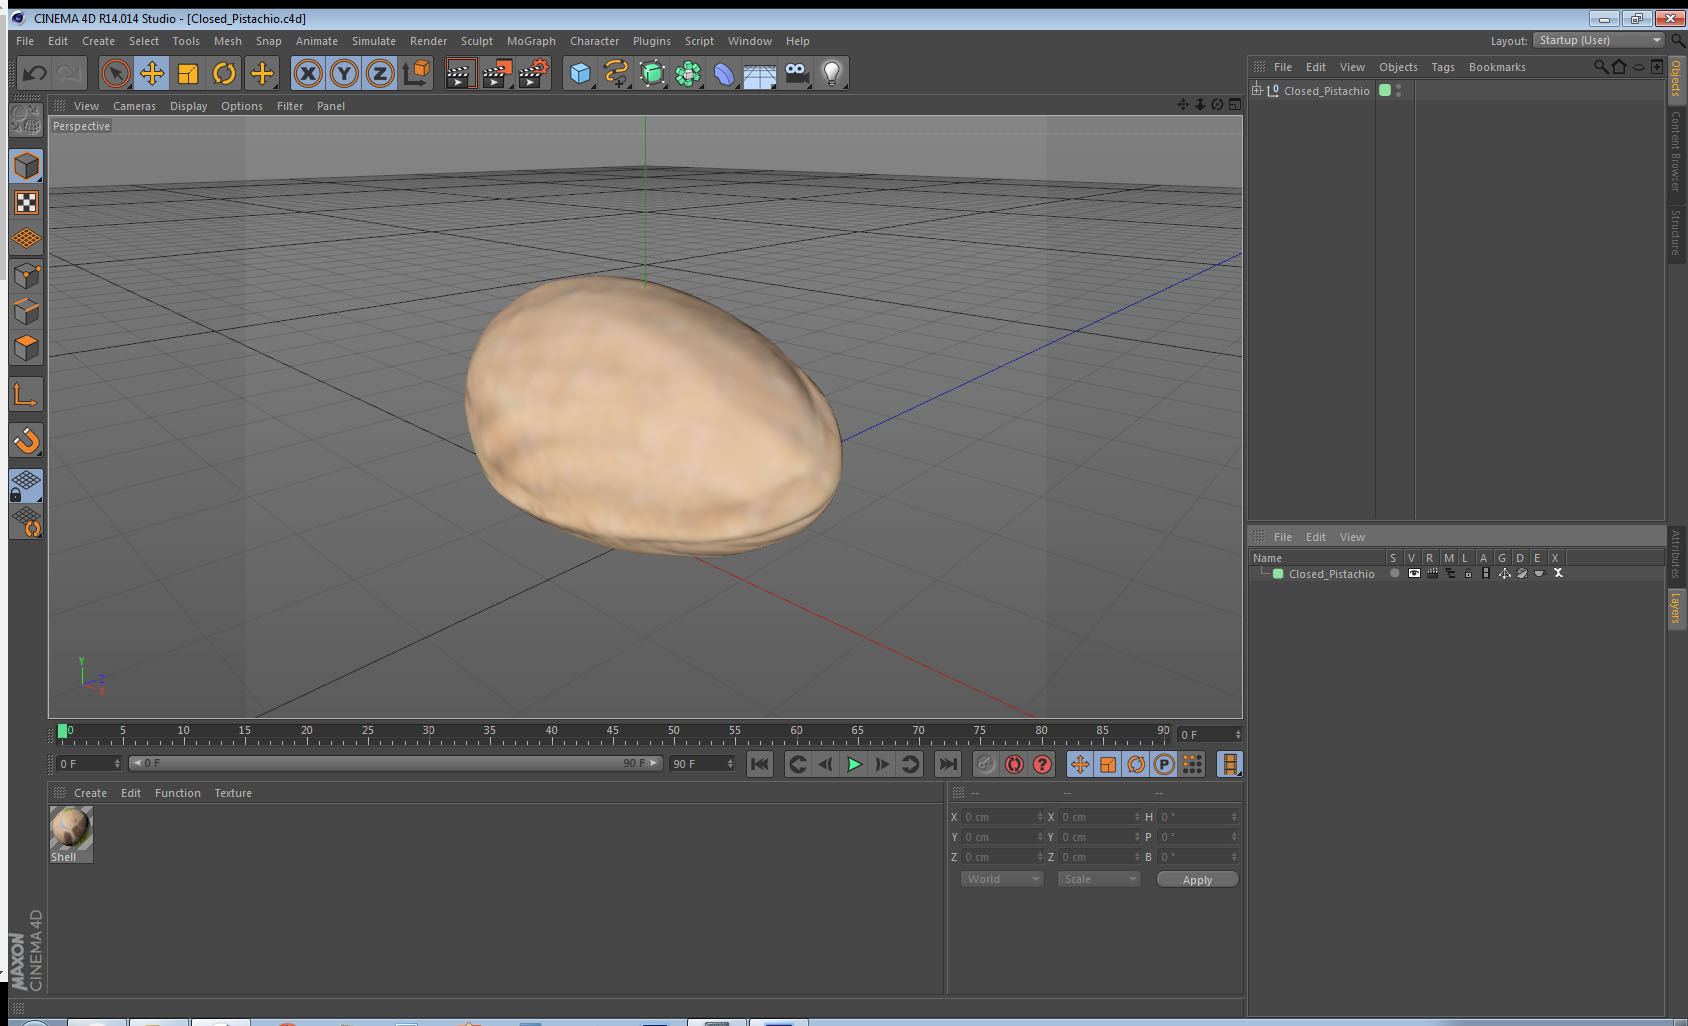Click the Redo arrow icon
Image resolution: width=1688 pixels, height=1026 pixels.
click(69, 73)
